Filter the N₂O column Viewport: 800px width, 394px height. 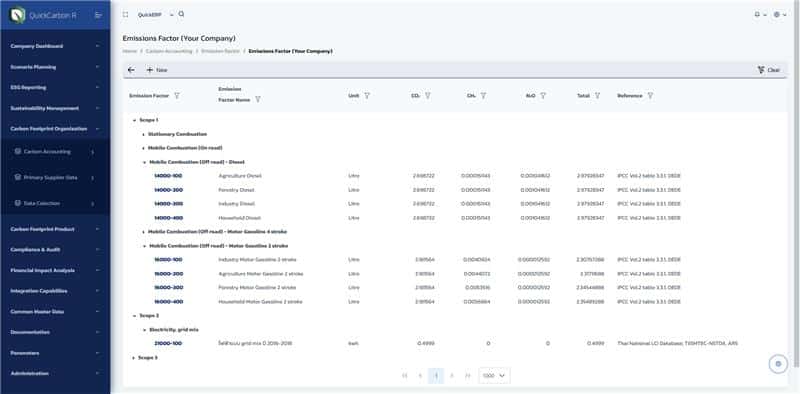(x=543, y=95)
